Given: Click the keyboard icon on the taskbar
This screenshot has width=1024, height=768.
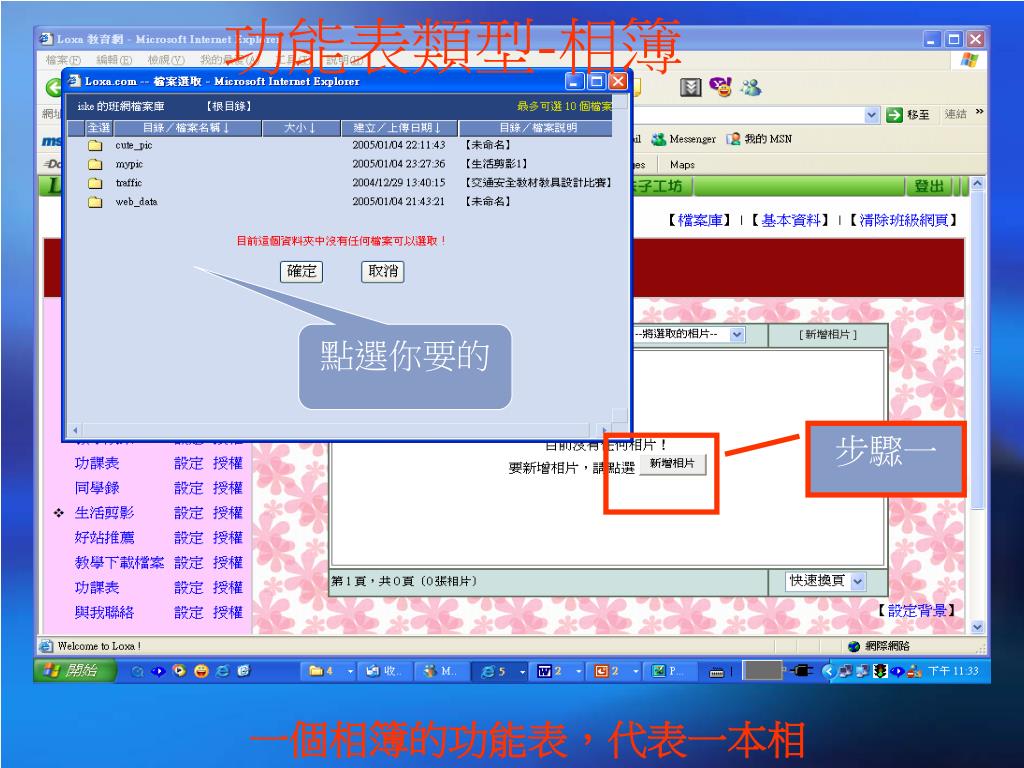Looking at the screenshot, I should click(x=716, y=672).
